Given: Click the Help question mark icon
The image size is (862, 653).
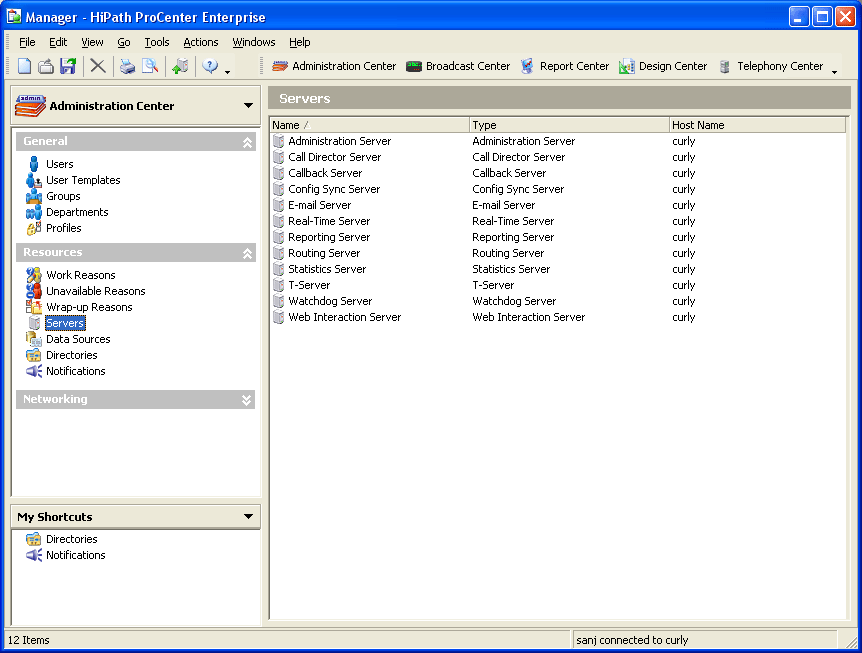Looking at the screenshot, I should 210,66.
